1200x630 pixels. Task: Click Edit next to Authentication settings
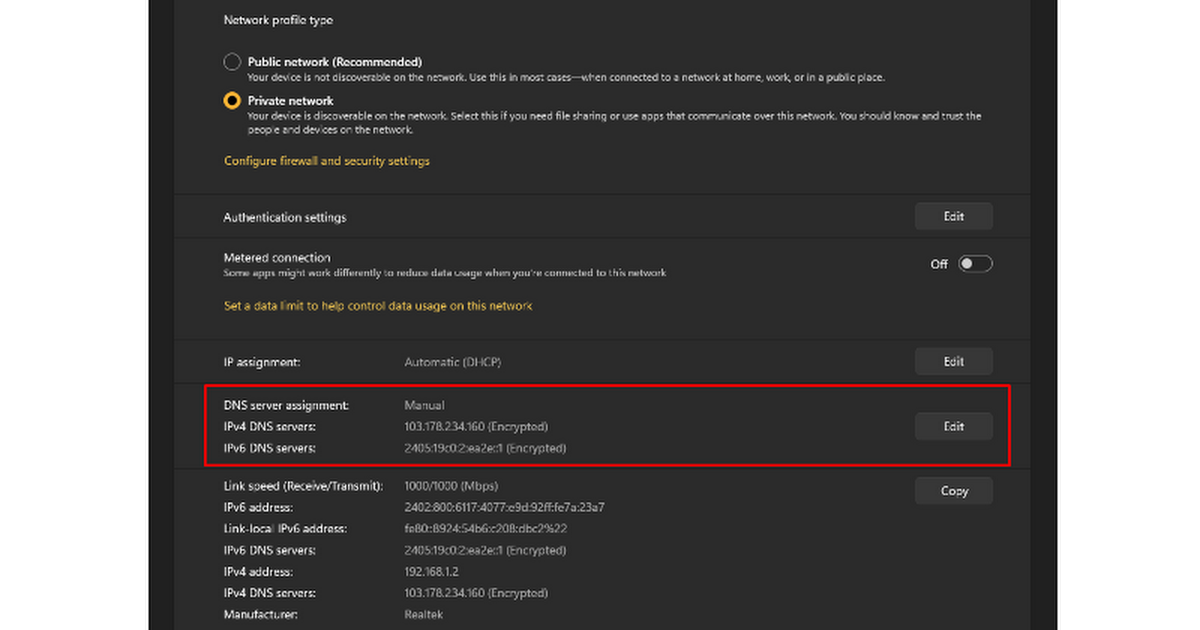pos(953,217)
